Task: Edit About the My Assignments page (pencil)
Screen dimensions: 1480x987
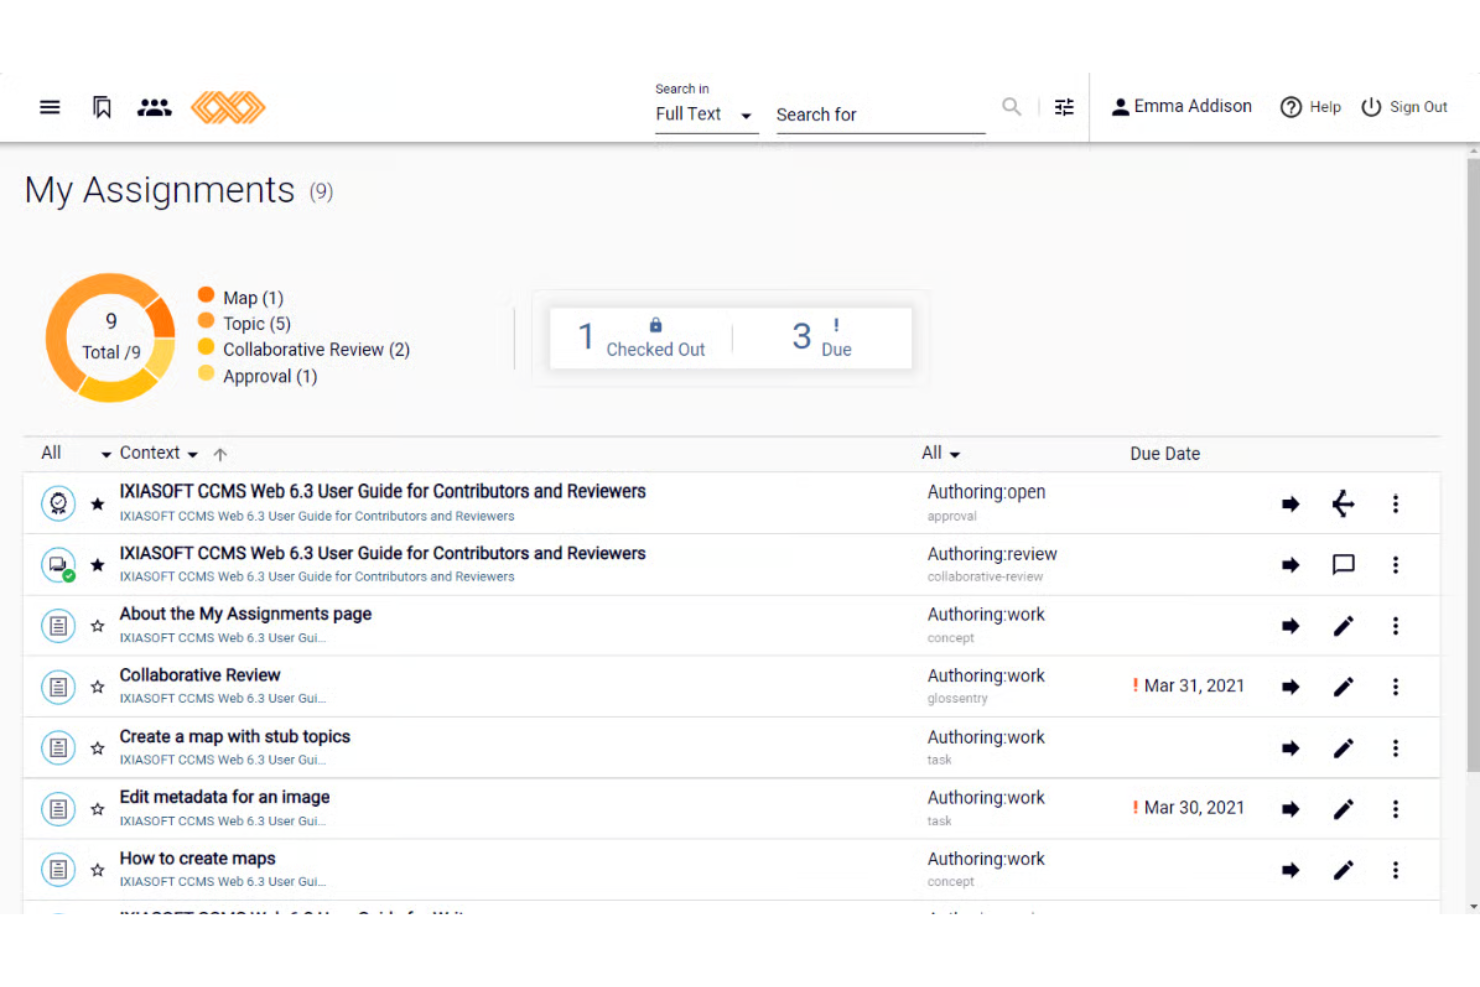Action: tap(1343, 626)
